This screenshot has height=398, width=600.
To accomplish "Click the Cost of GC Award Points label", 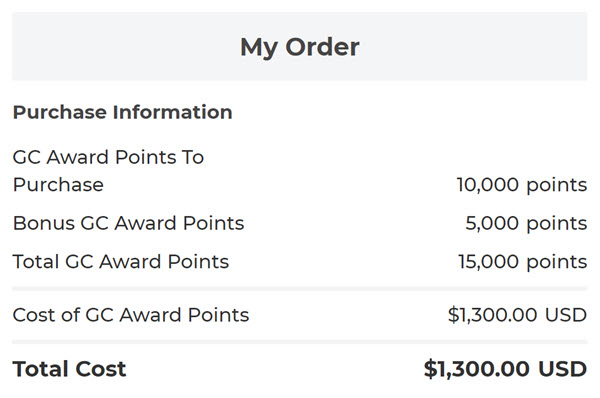I will (131, 315).
